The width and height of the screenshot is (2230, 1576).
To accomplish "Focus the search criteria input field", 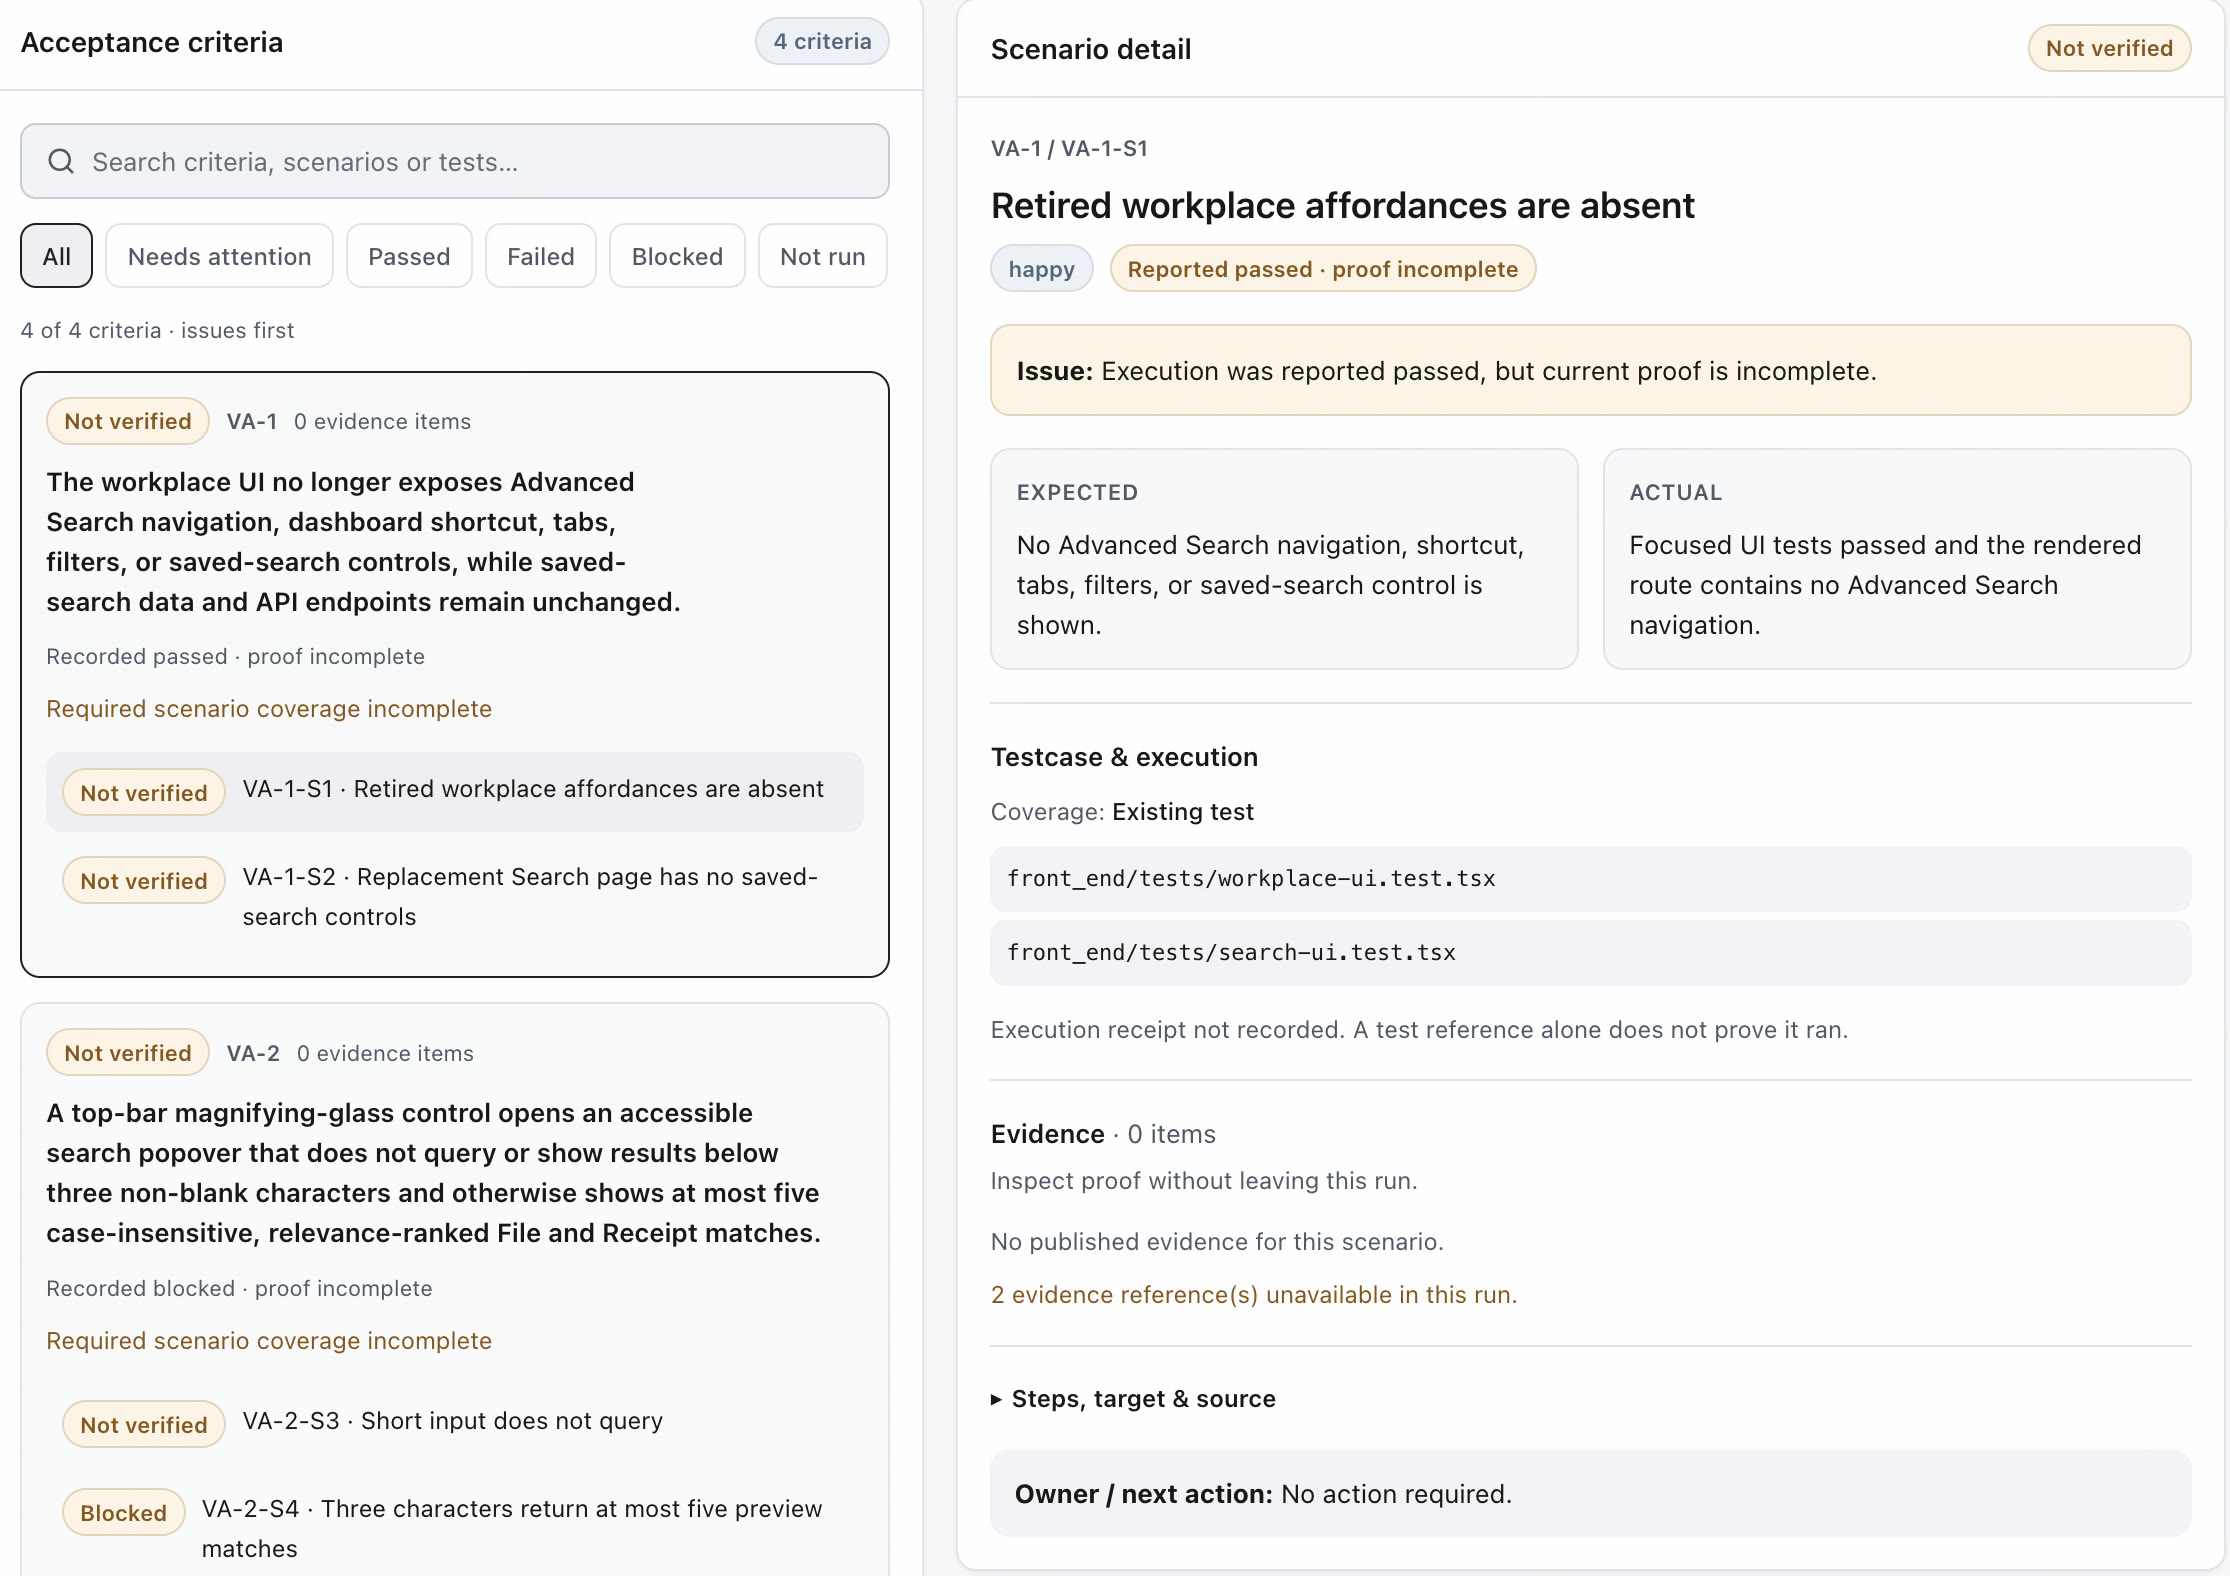I will click(x=455, y=161).
